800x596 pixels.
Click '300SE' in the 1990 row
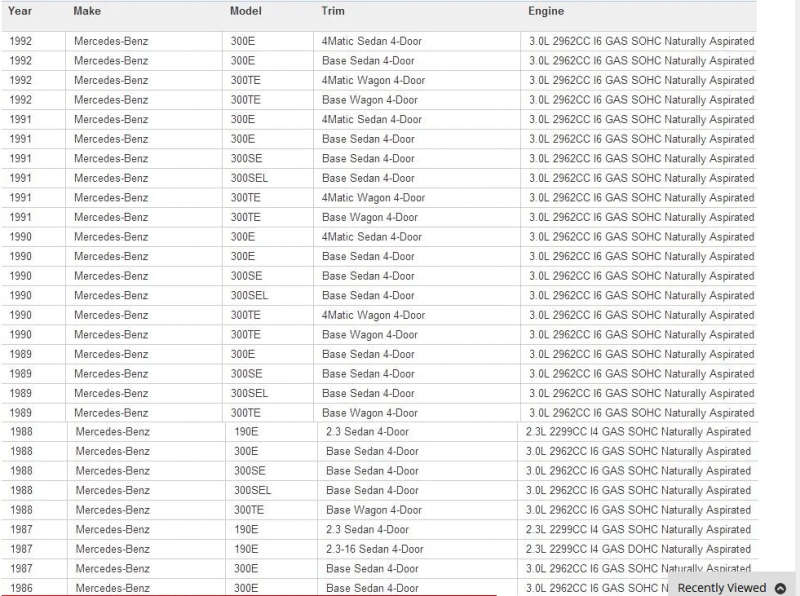point(246,276)
